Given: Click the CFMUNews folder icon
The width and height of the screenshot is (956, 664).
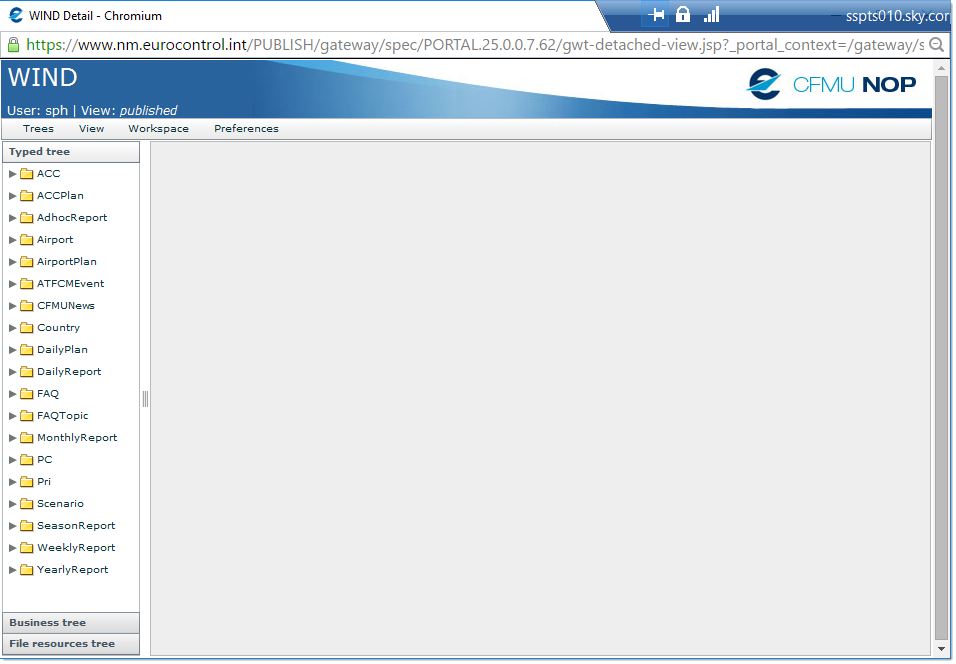Looking at the screenshot, I should point(27,306).
